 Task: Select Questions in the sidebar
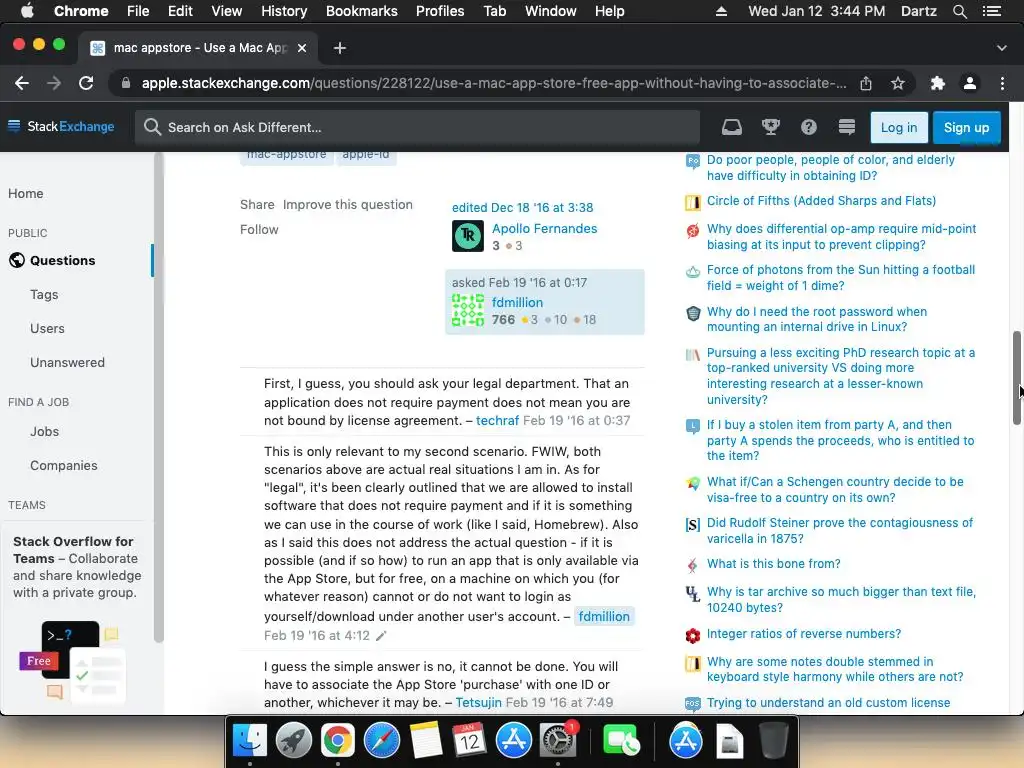[63, 260]
